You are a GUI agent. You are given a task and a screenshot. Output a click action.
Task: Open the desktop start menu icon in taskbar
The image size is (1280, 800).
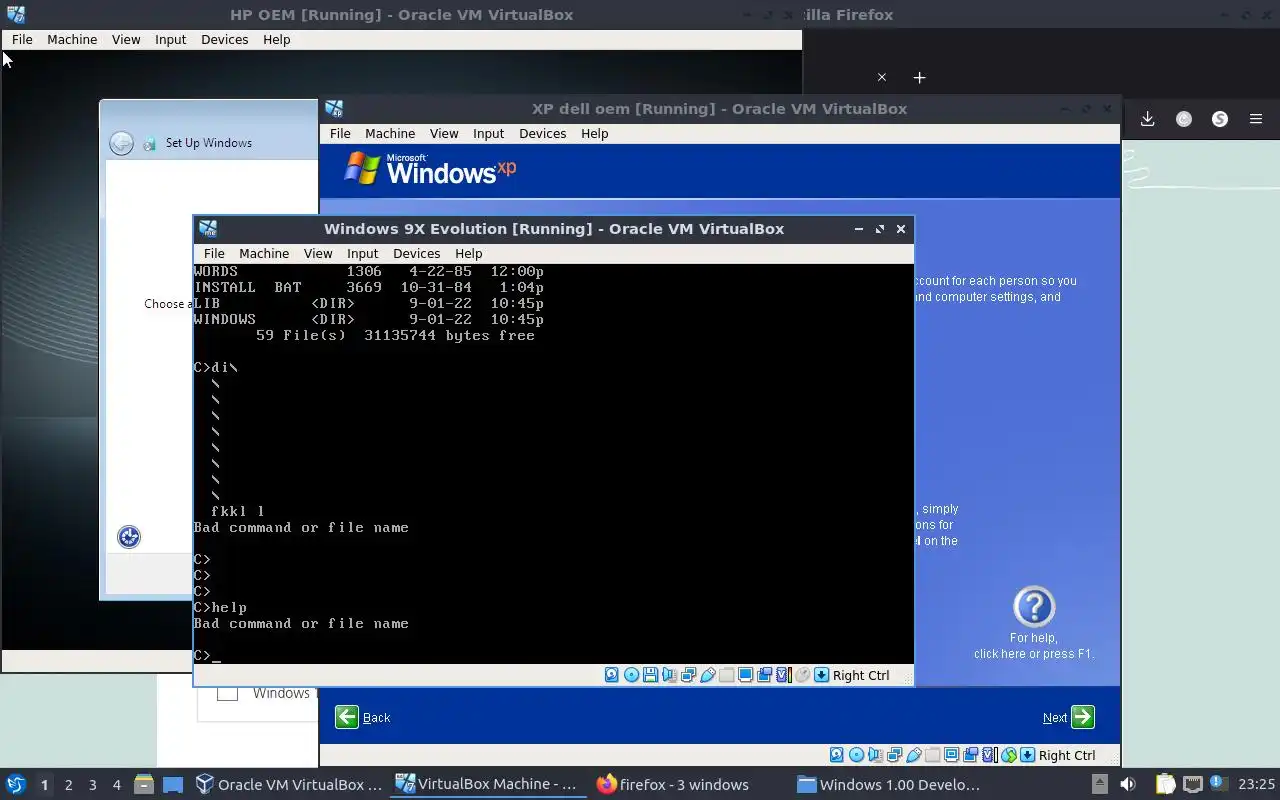point(16,784)
